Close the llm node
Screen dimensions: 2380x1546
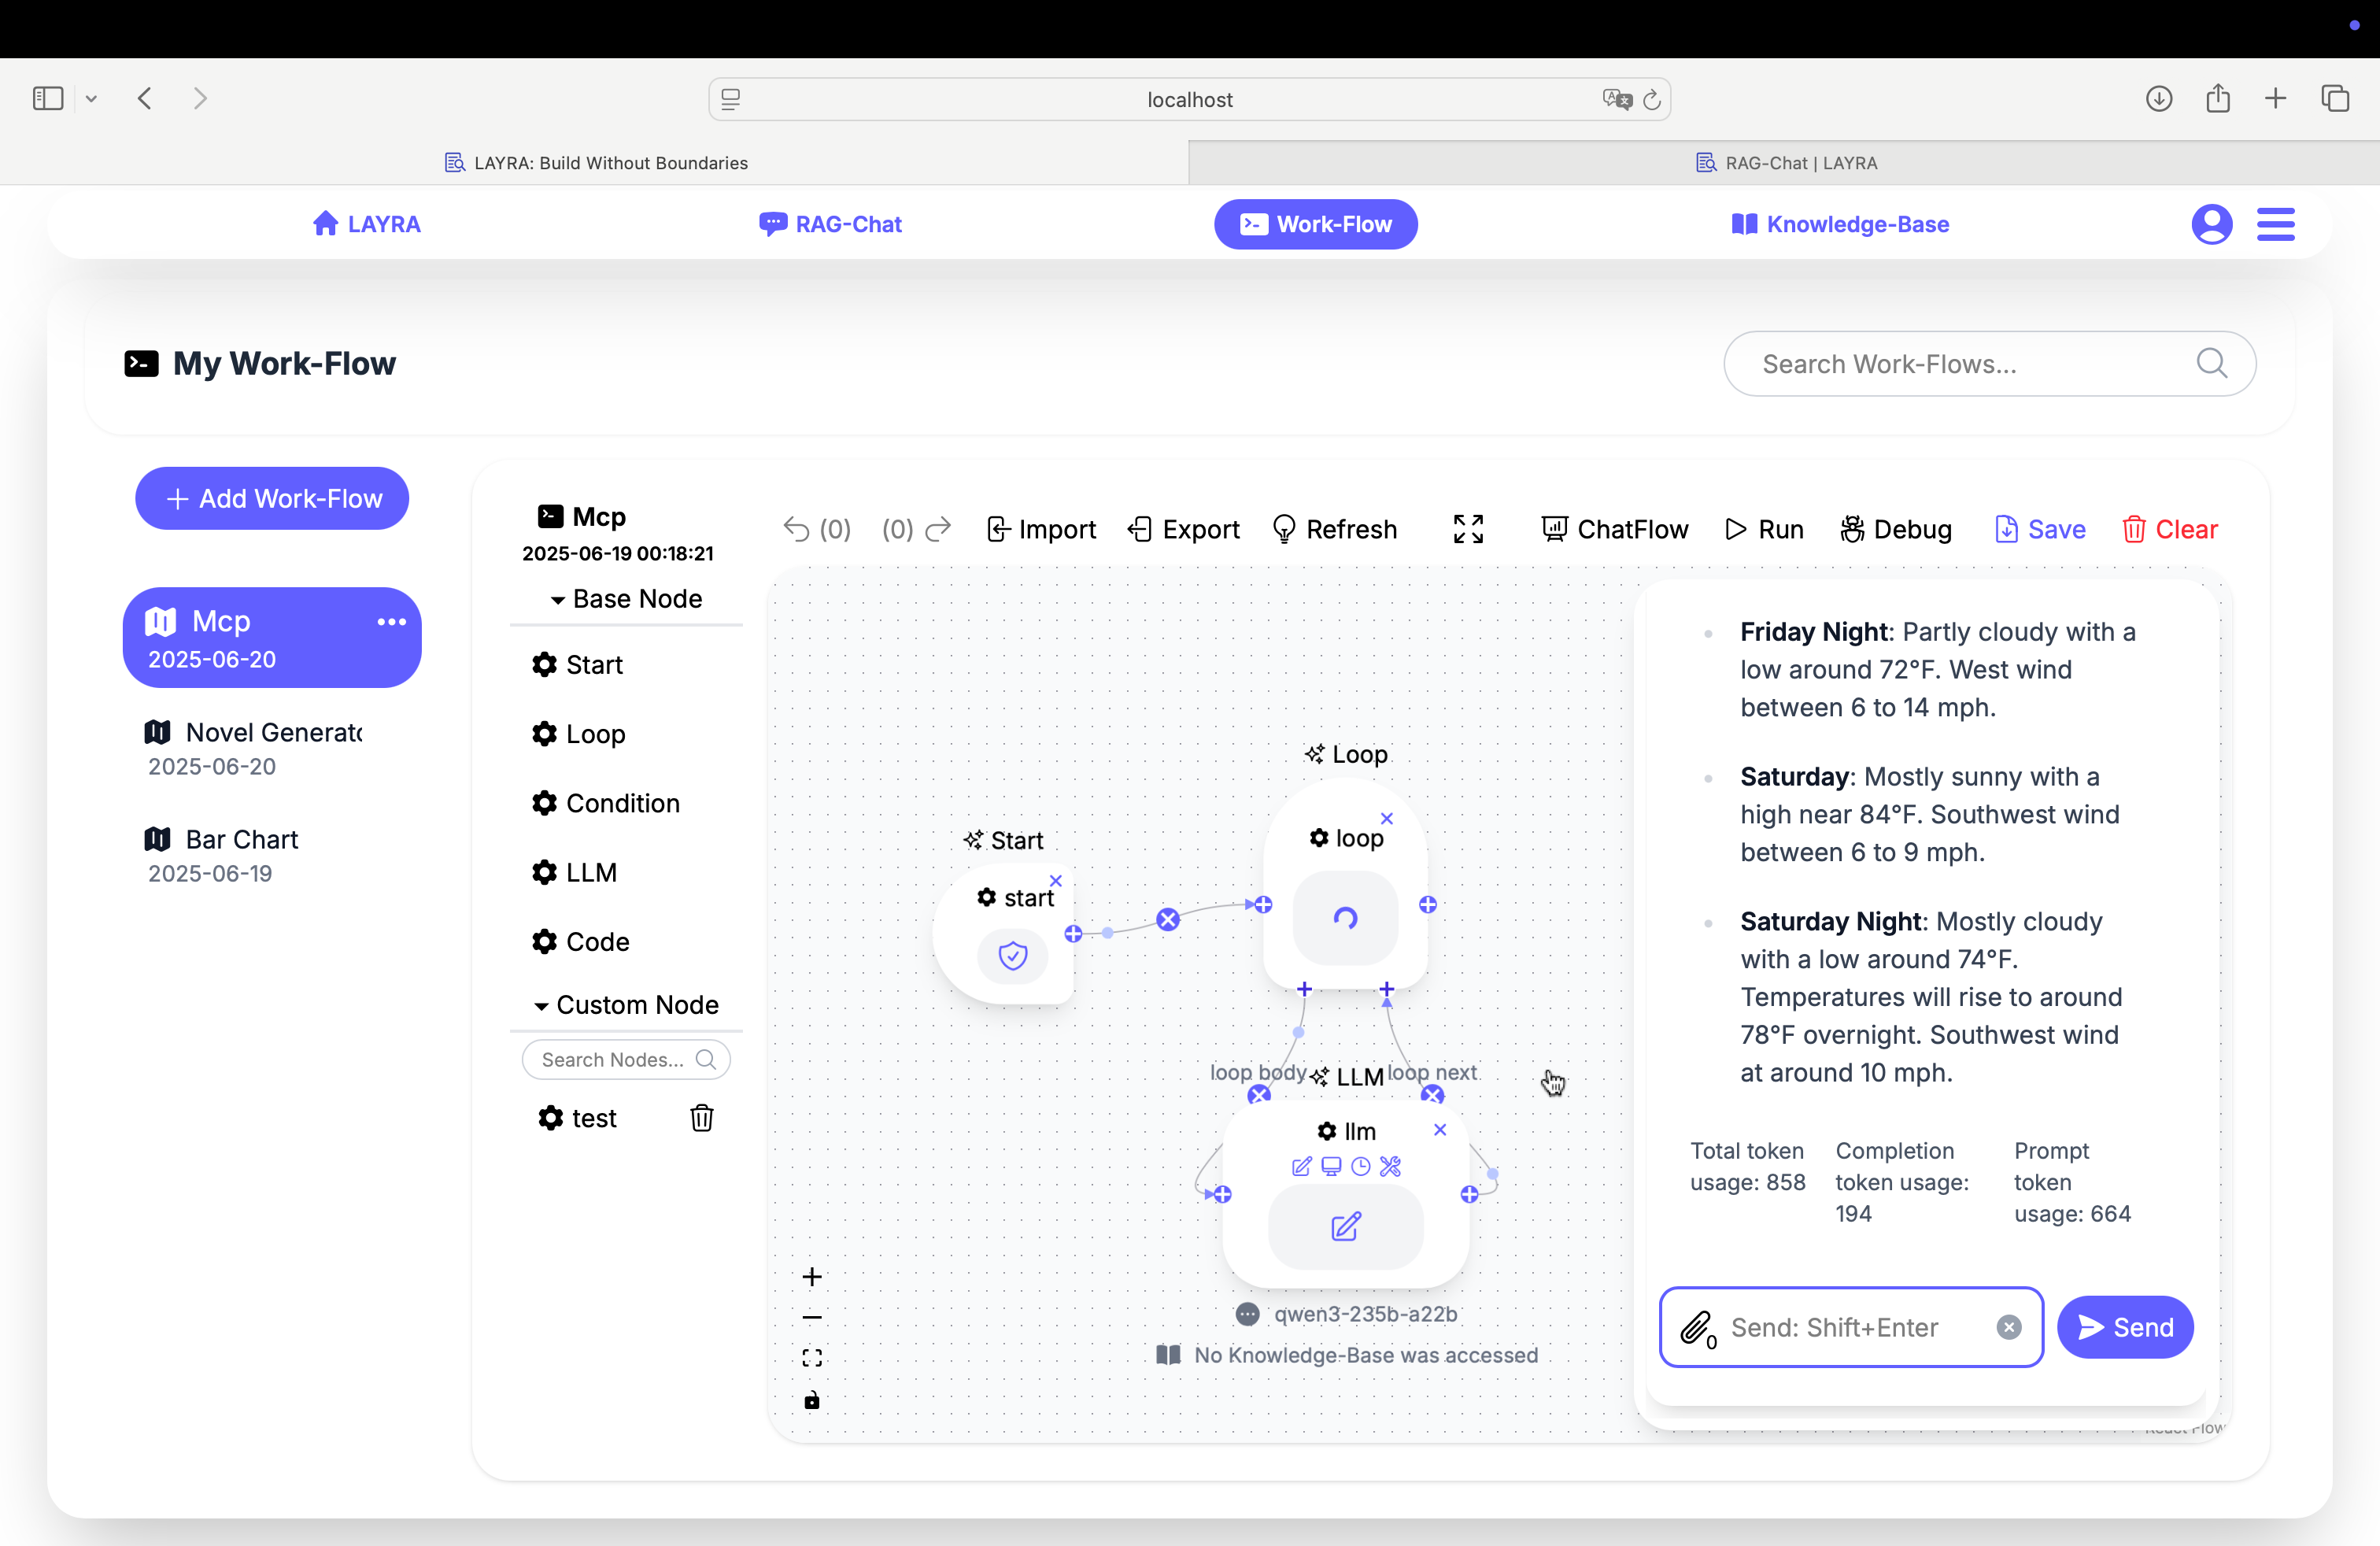coord(1440,1130)
